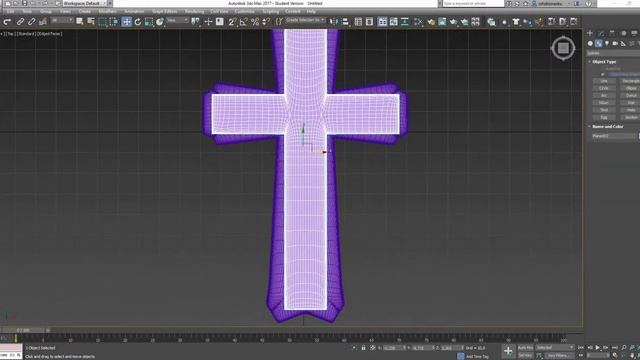
Task: Open Schematic View icon
Action: 404,22
